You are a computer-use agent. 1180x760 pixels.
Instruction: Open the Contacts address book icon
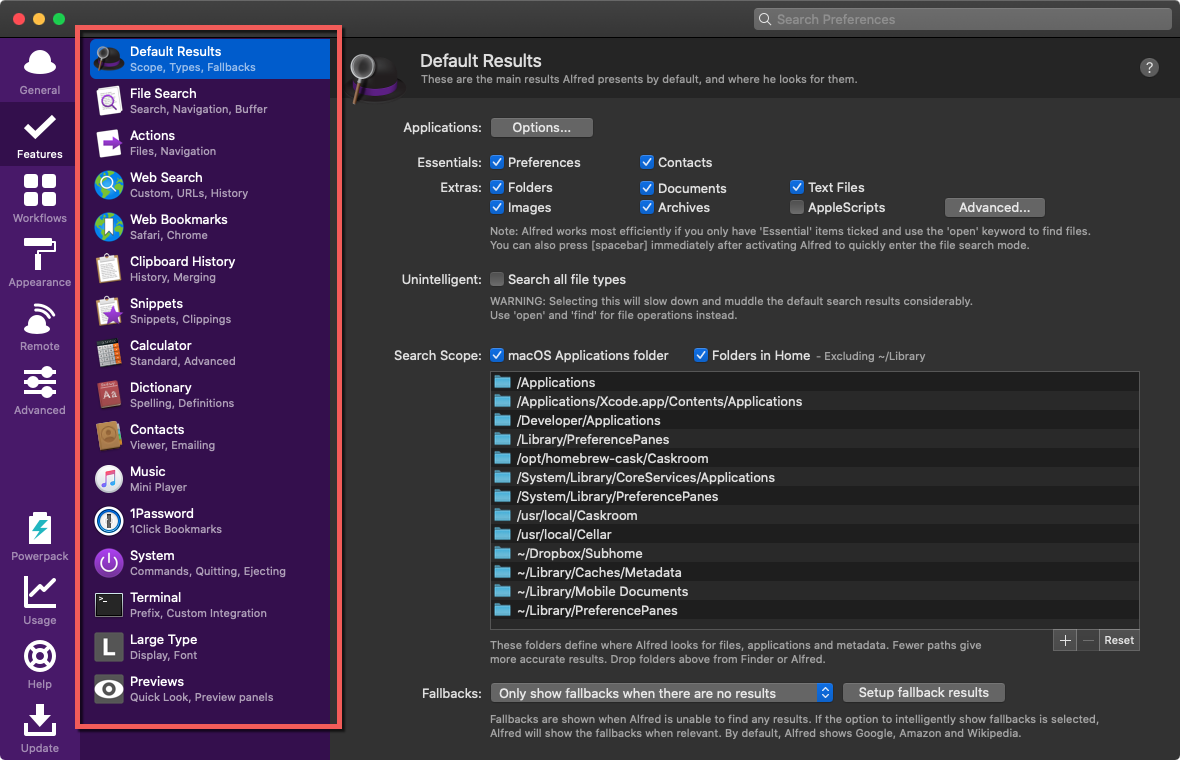pos(109,436)
